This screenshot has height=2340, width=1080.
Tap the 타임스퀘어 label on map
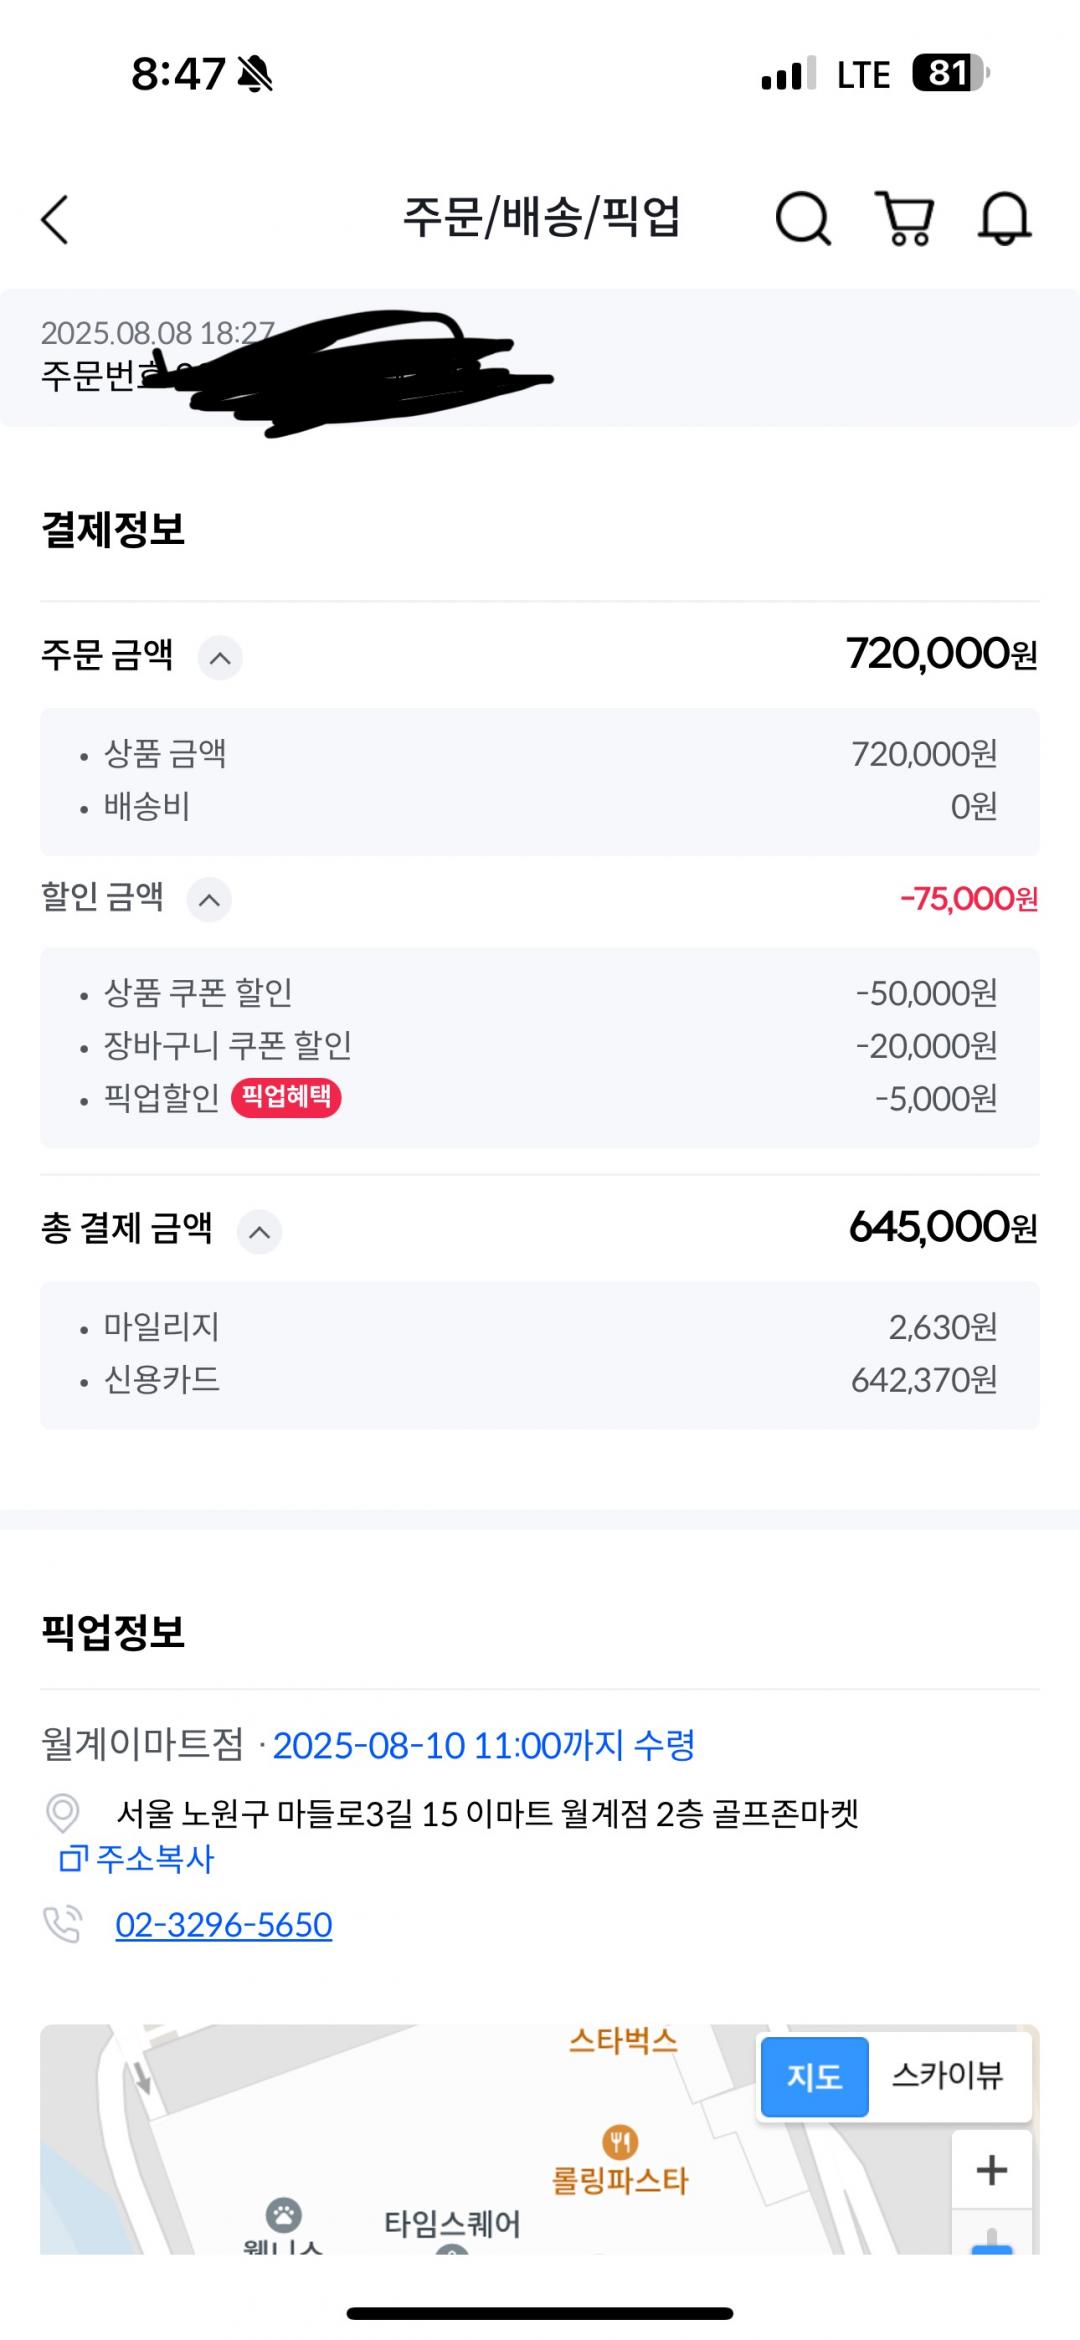point(452,2223)
